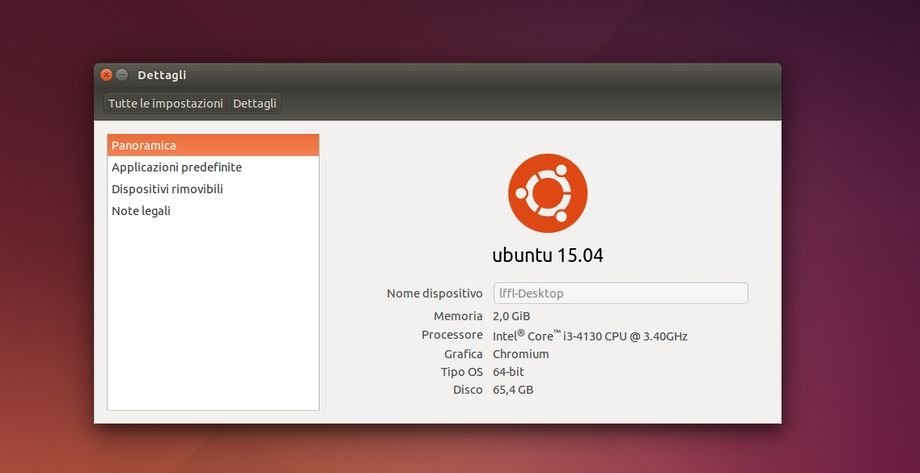The image size is (920, 473).
Task: Click the Dettagli window title
Action: pos(162,75)
